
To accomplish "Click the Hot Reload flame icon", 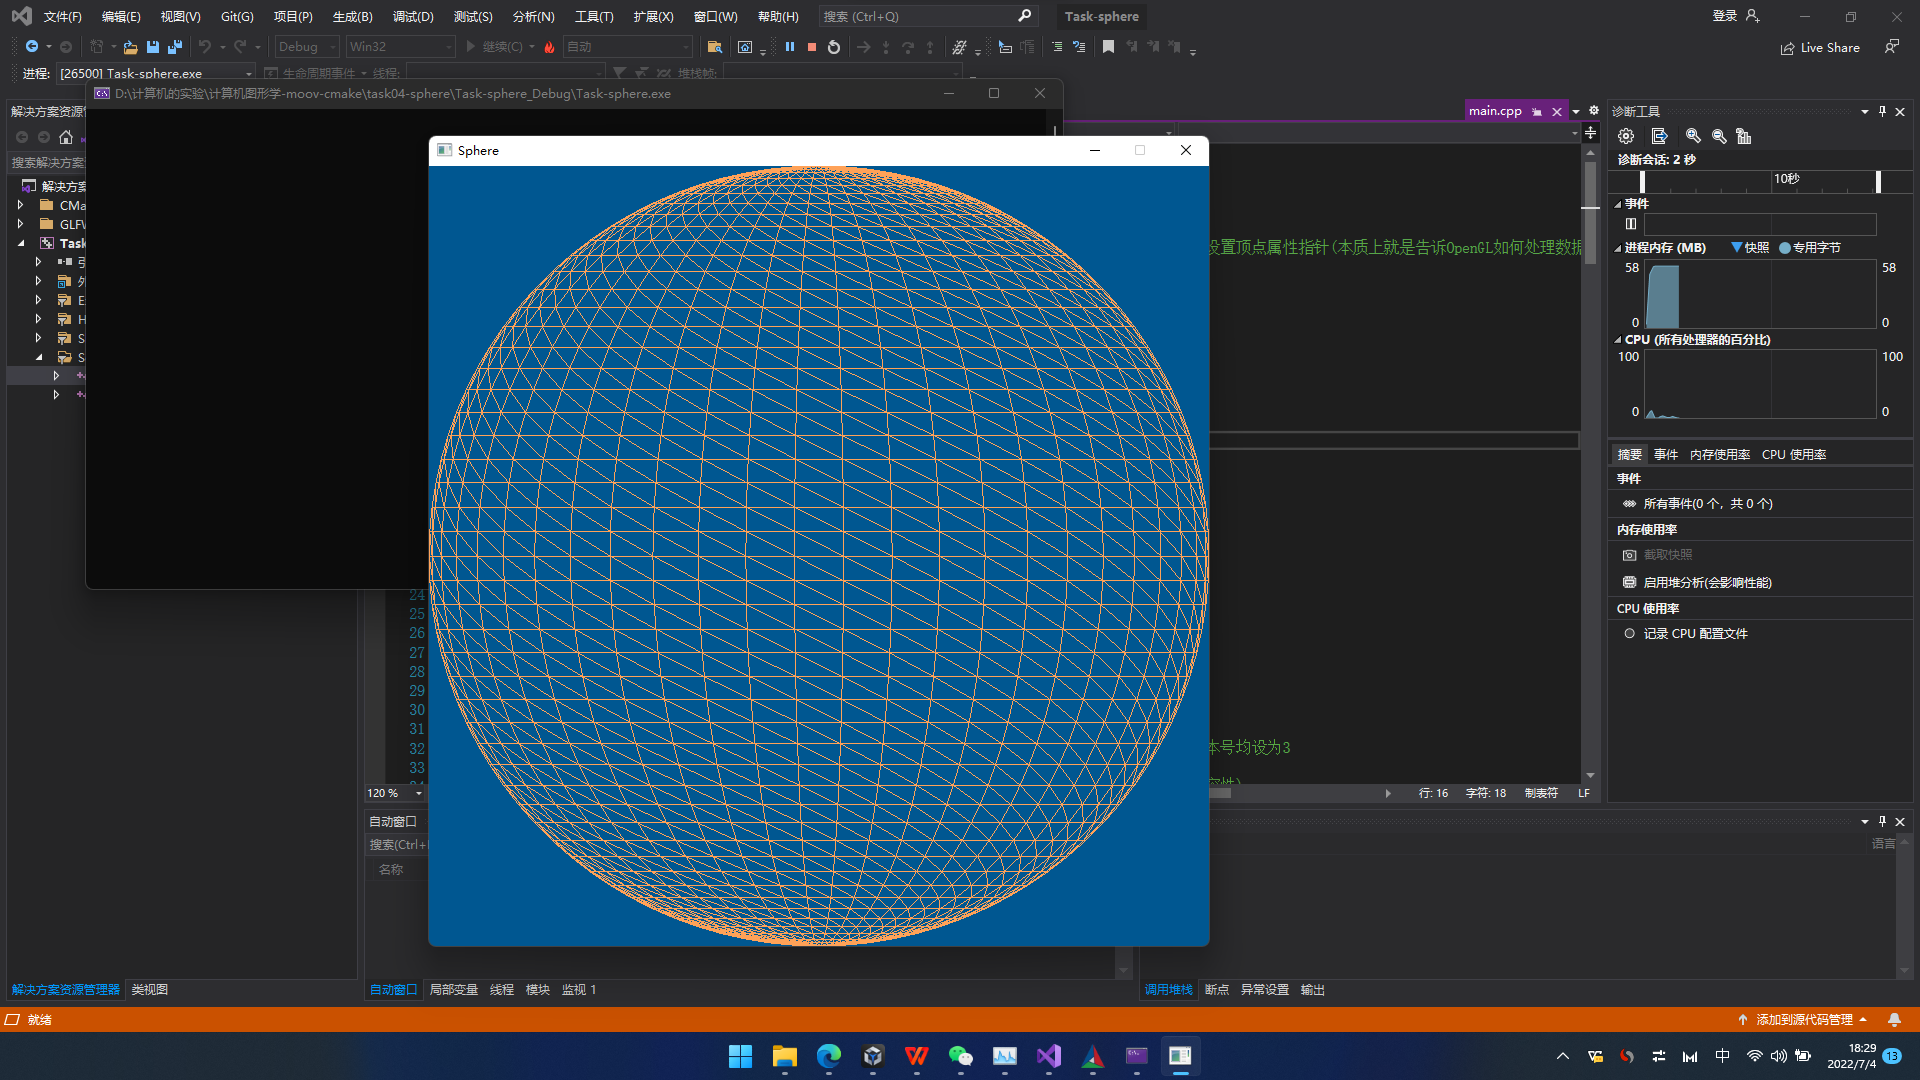I will tap(549, 47).
